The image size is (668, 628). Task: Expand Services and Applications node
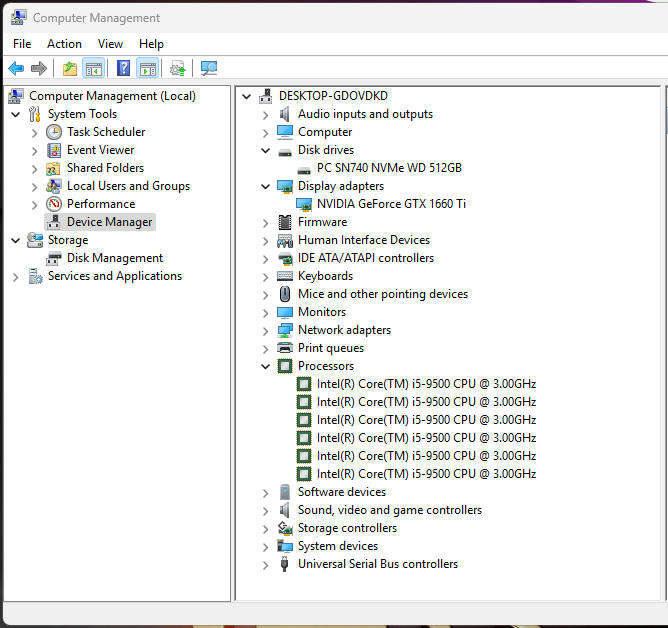coord(16,277)
